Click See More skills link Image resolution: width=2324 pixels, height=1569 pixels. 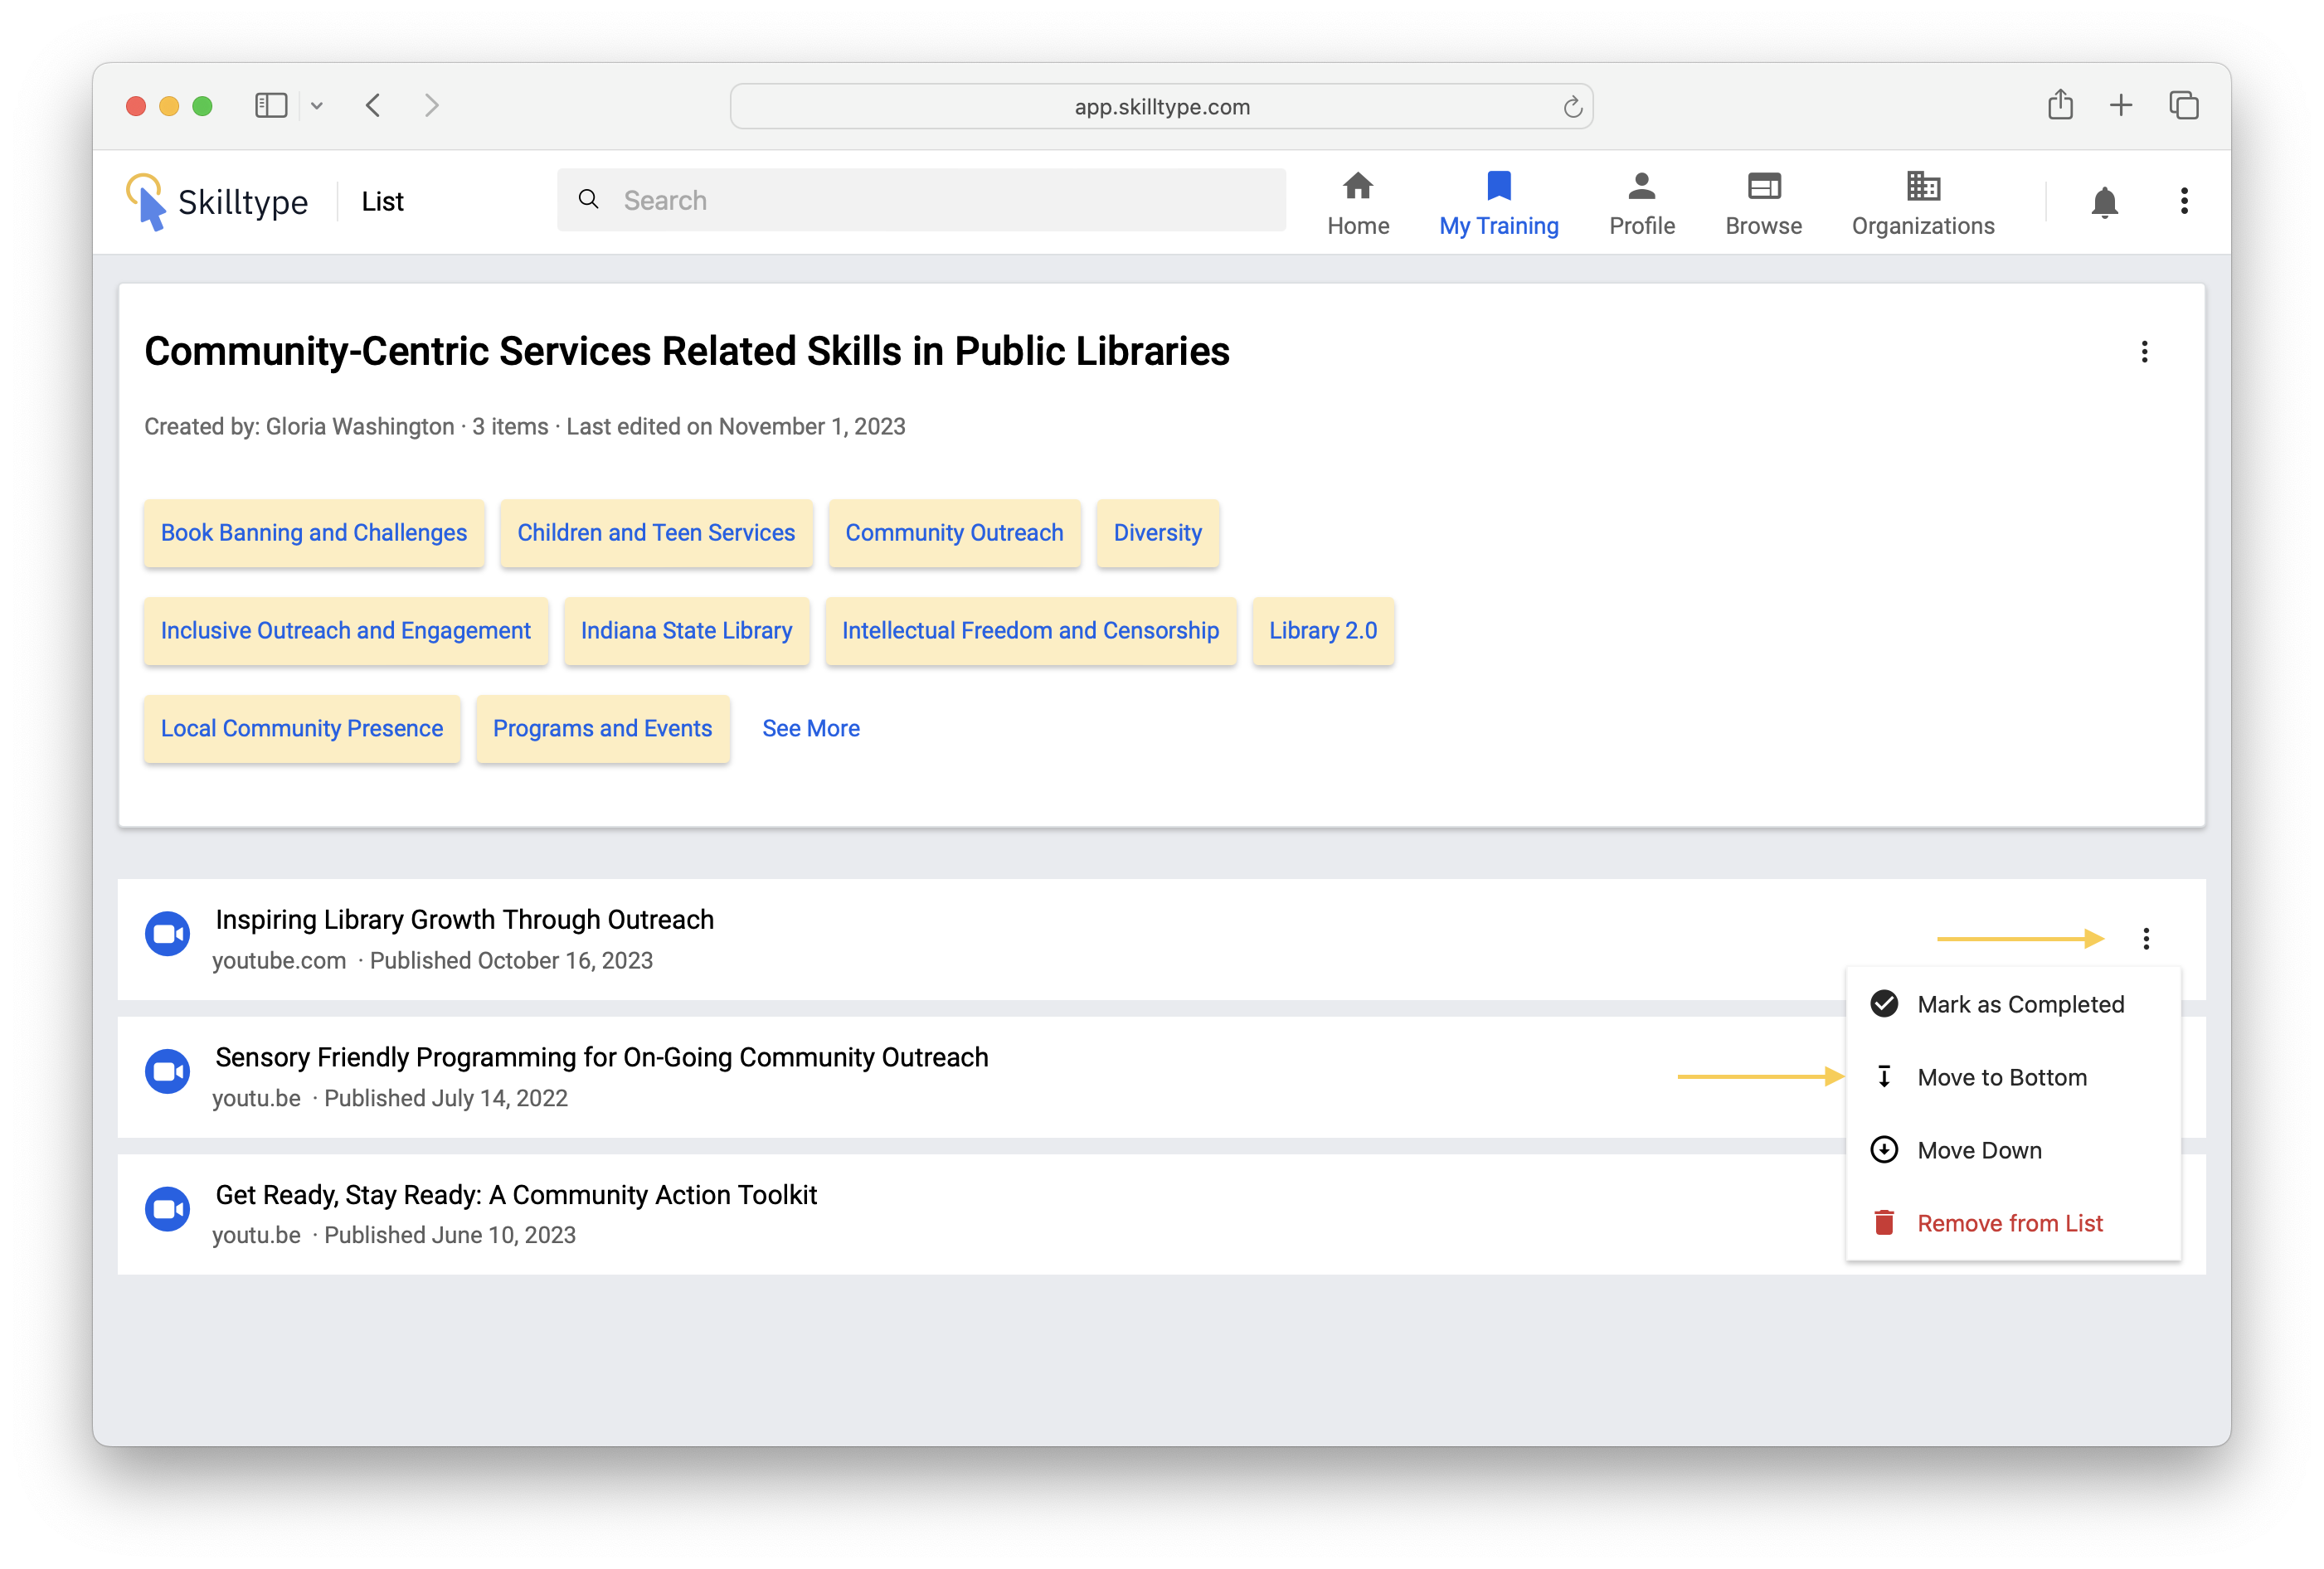pyautogui.click(x=810, y=728)
